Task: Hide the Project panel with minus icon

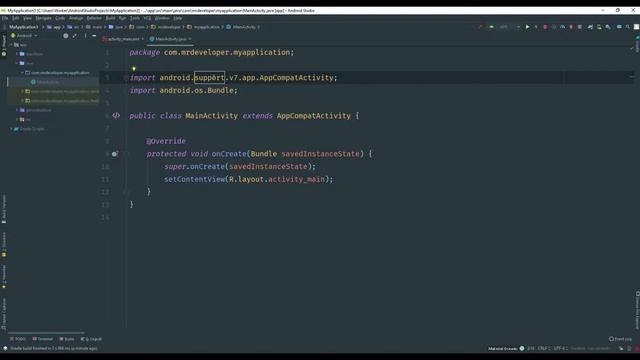Action: [x=94, y=36]
